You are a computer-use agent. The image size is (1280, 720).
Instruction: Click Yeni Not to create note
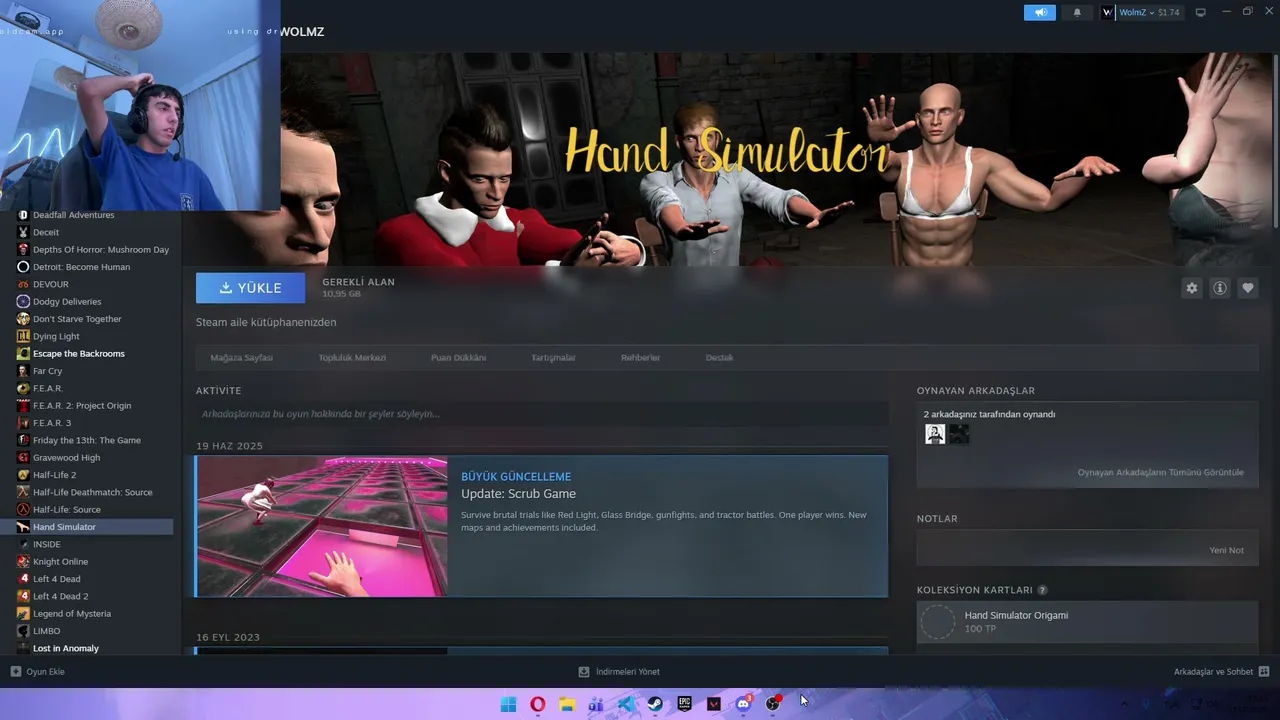click(x=1226, y=550)
